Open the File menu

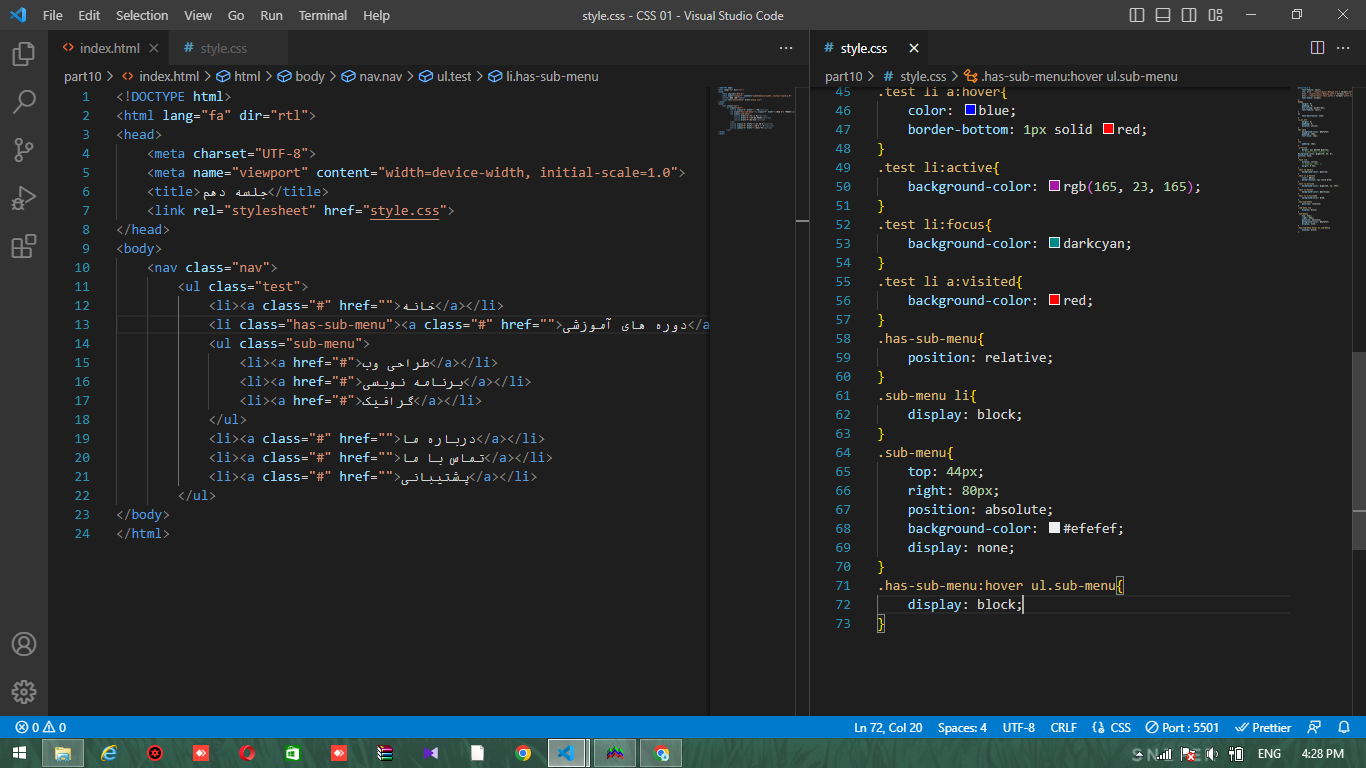(52, 15)
